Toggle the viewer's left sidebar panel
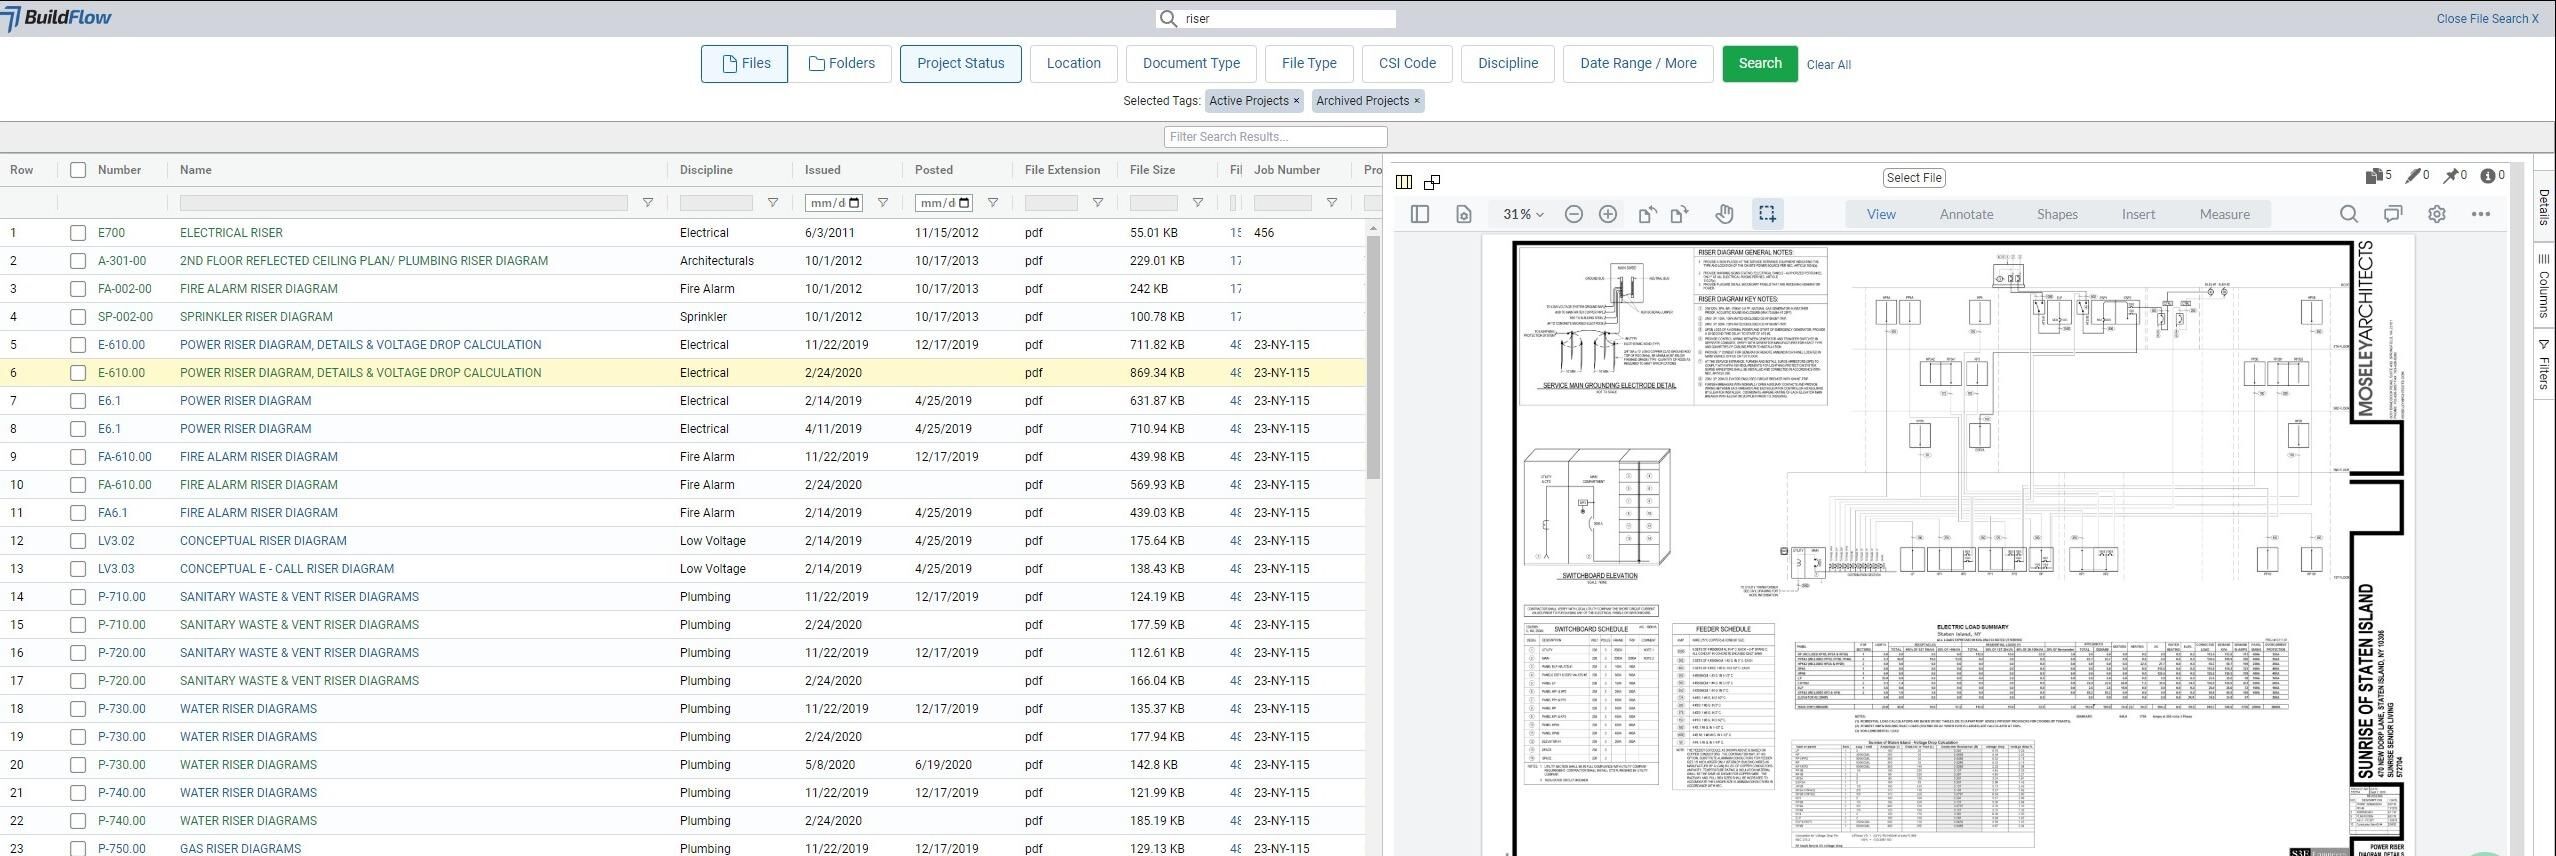This screenshot has height=856, width=2556. point(1420,214)
